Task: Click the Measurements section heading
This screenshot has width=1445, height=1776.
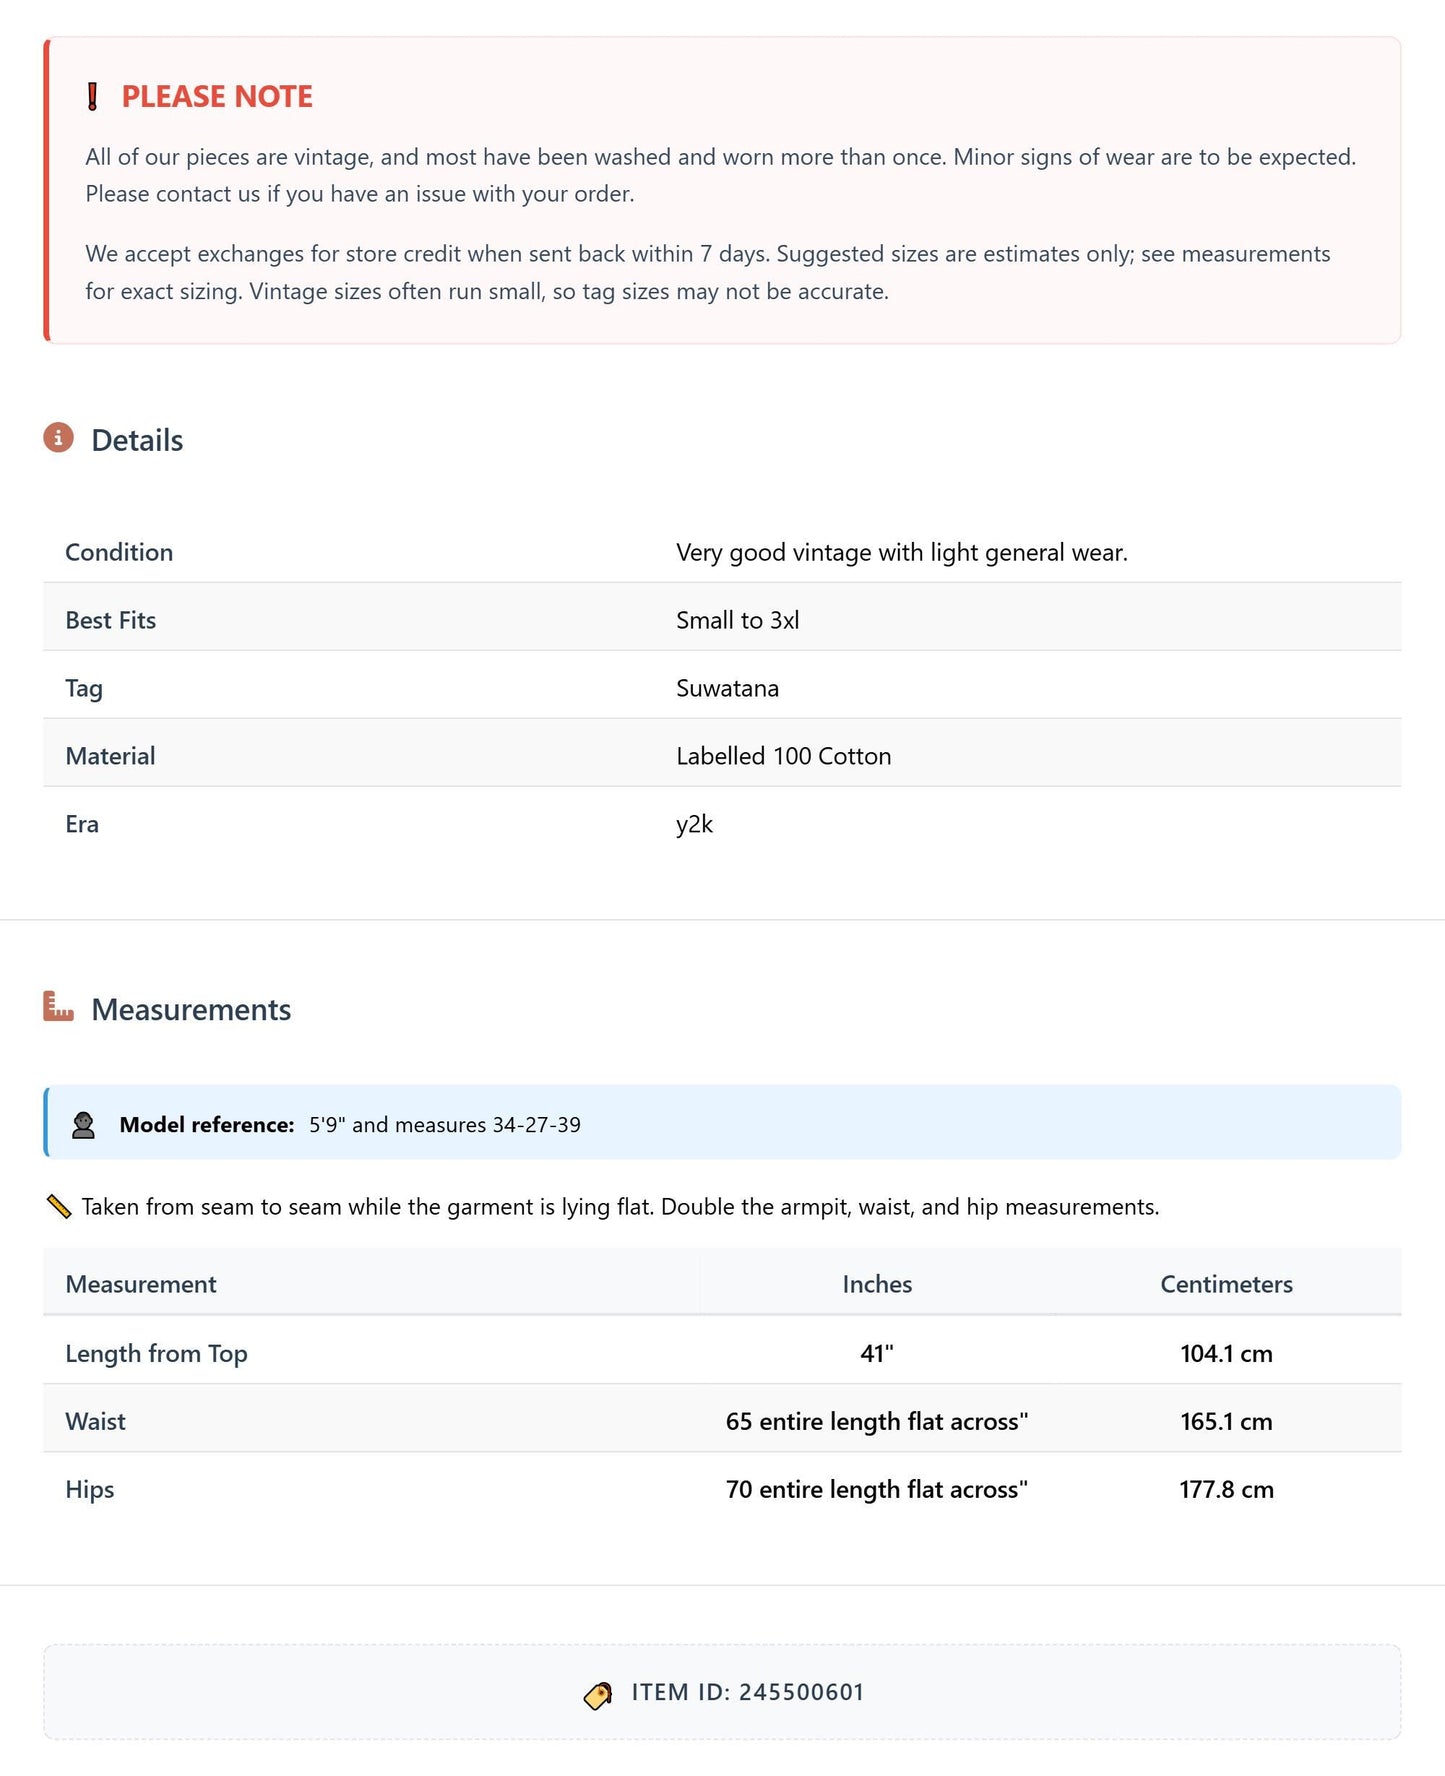Action: pos(191,1009)
